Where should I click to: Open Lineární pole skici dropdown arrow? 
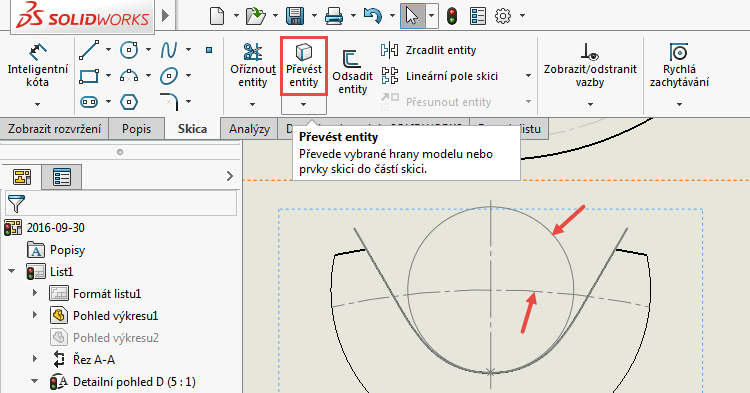click(529, 76)
